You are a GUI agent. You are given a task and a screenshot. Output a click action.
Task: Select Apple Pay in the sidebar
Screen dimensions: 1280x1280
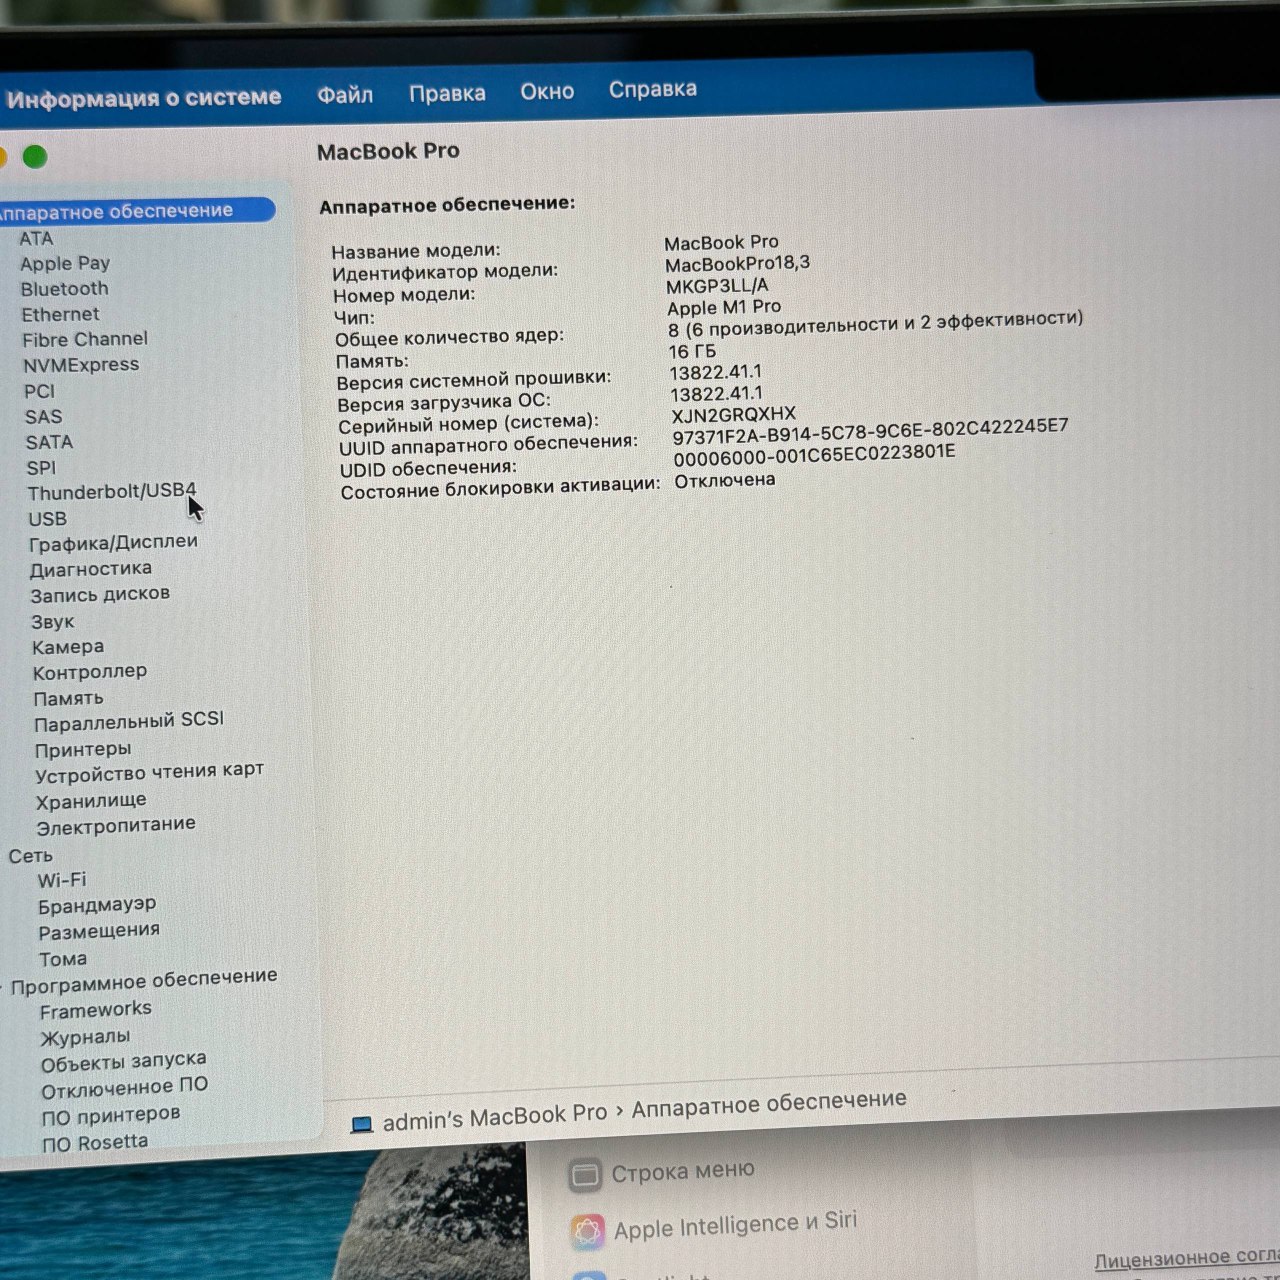tap(65, 263)
